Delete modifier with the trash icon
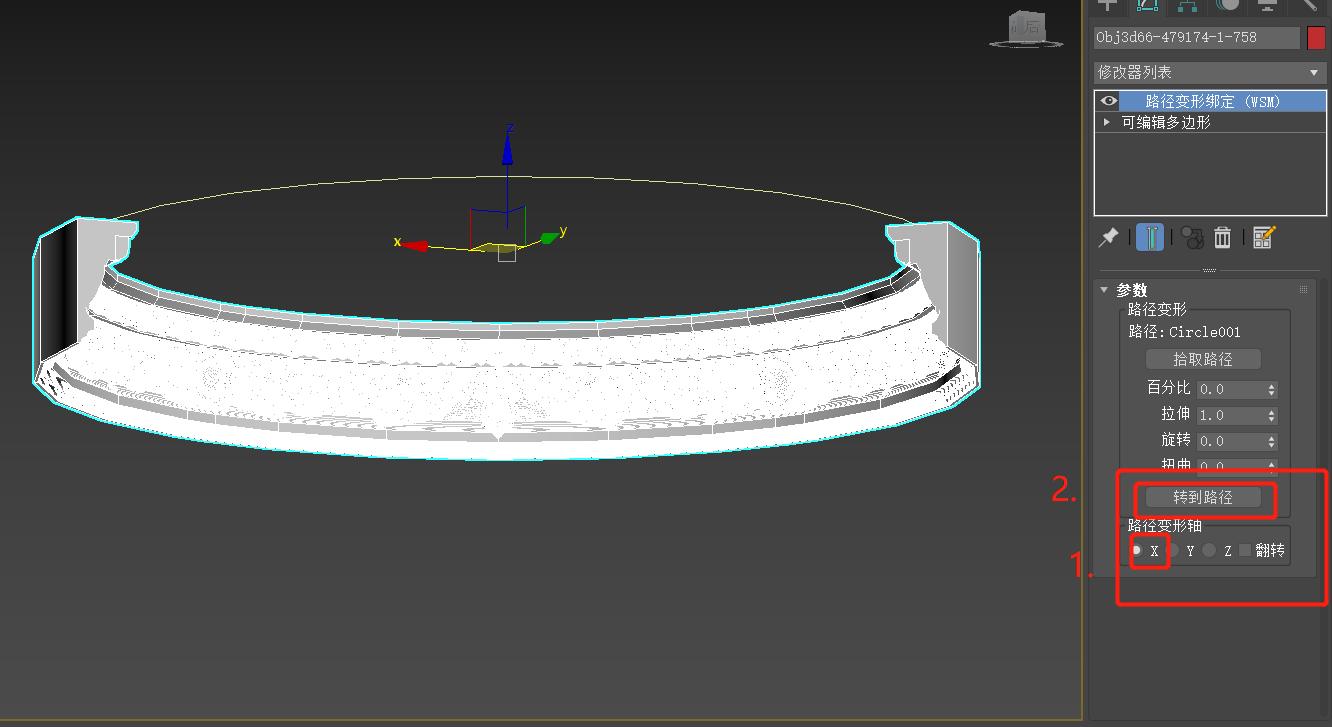1332x727 pixels. [x=1222, y=237]
